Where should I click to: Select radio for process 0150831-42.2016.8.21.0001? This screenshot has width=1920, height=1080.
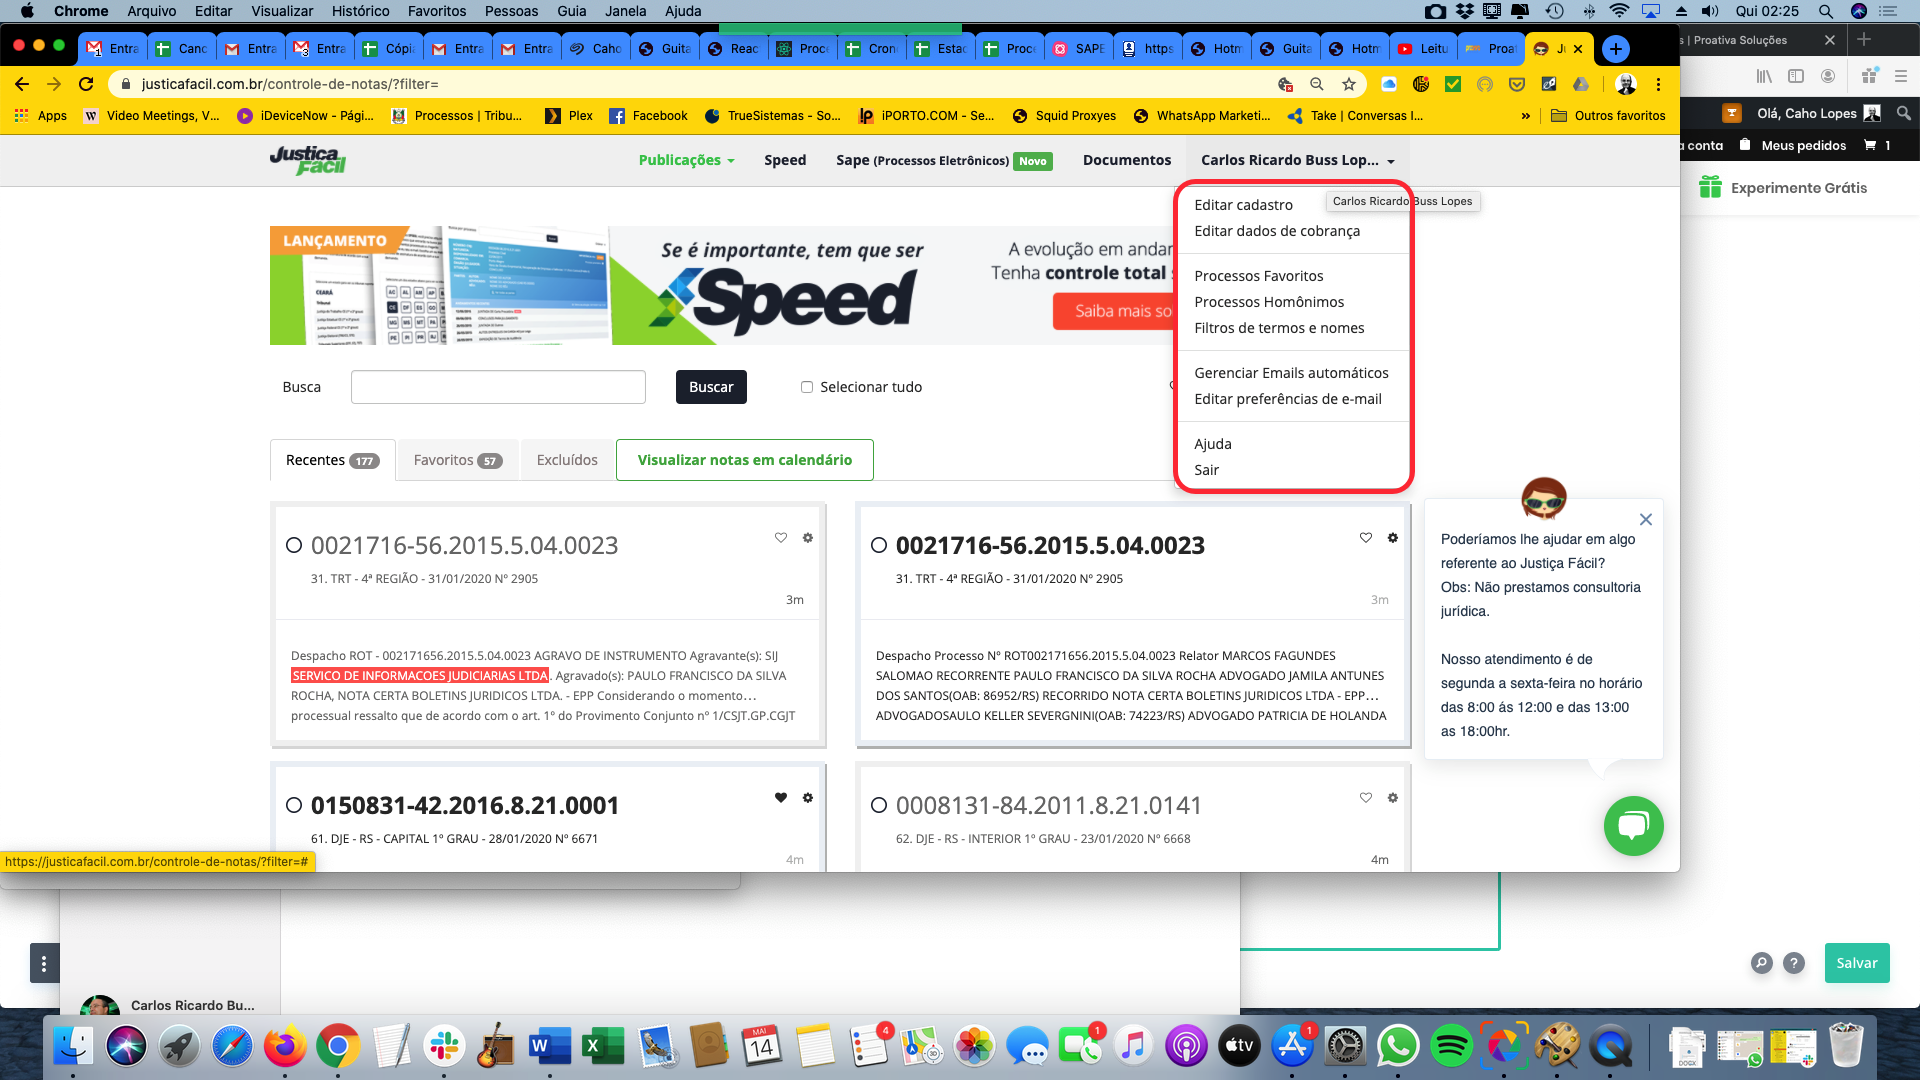tap(294, 805)
